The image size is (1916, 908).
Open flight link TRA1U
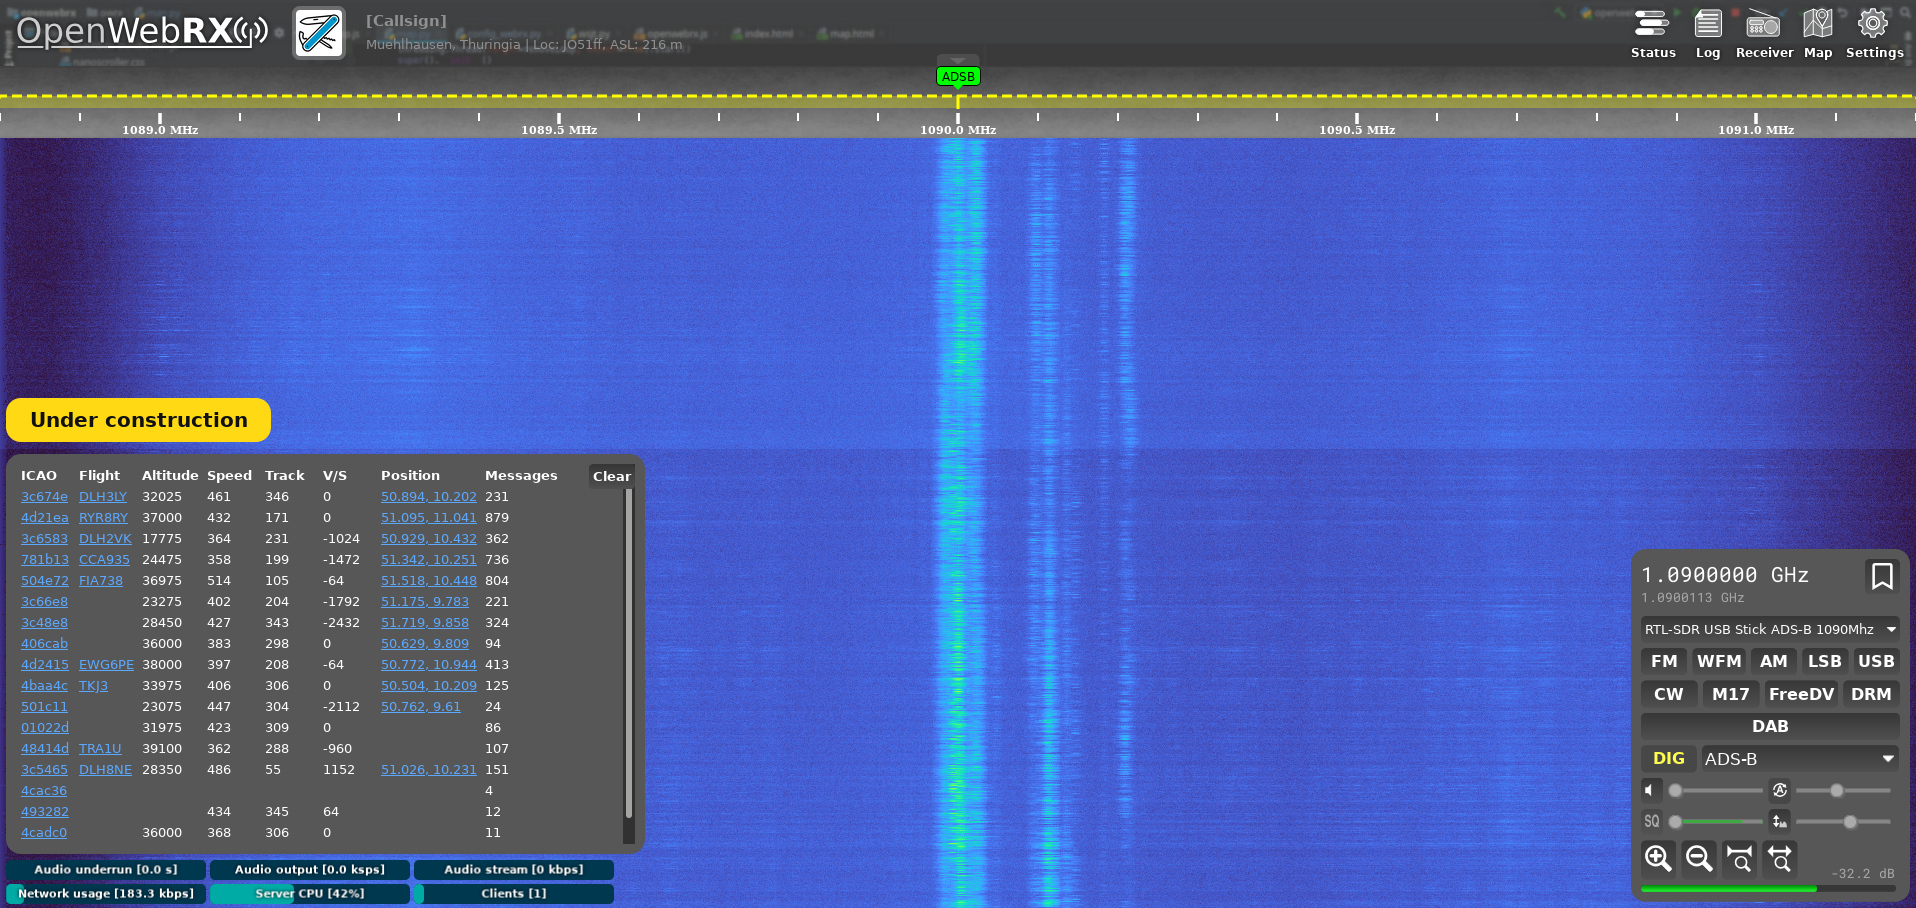coord(100,748)
